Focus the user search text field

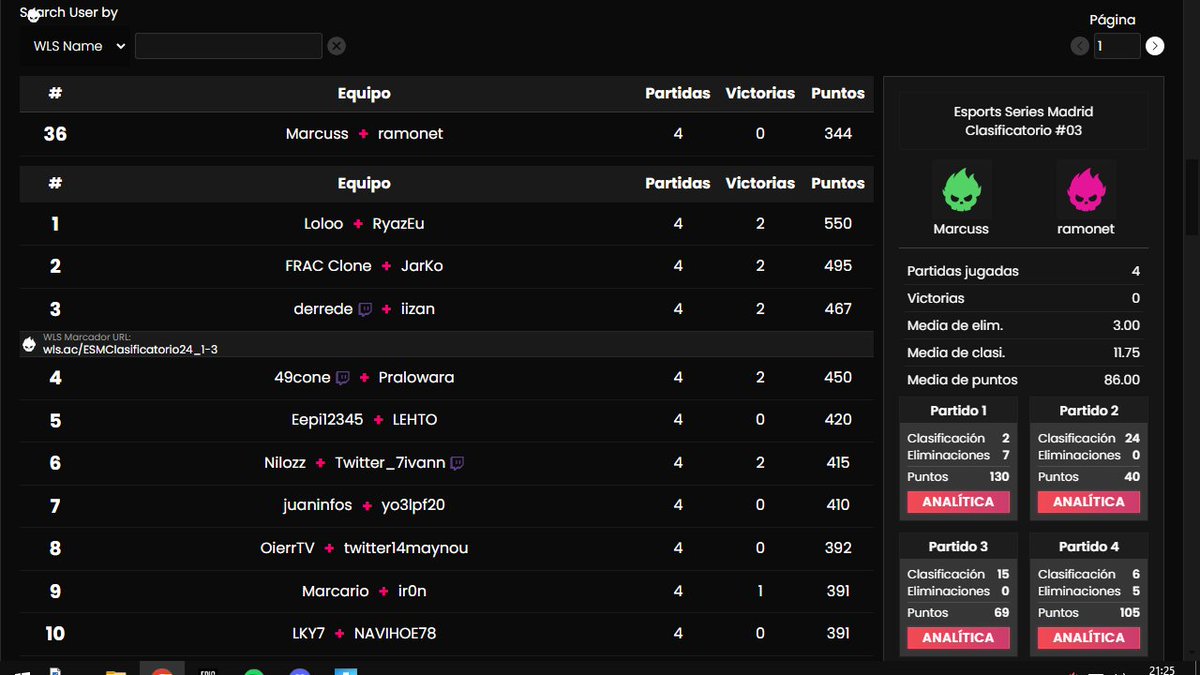228,46
